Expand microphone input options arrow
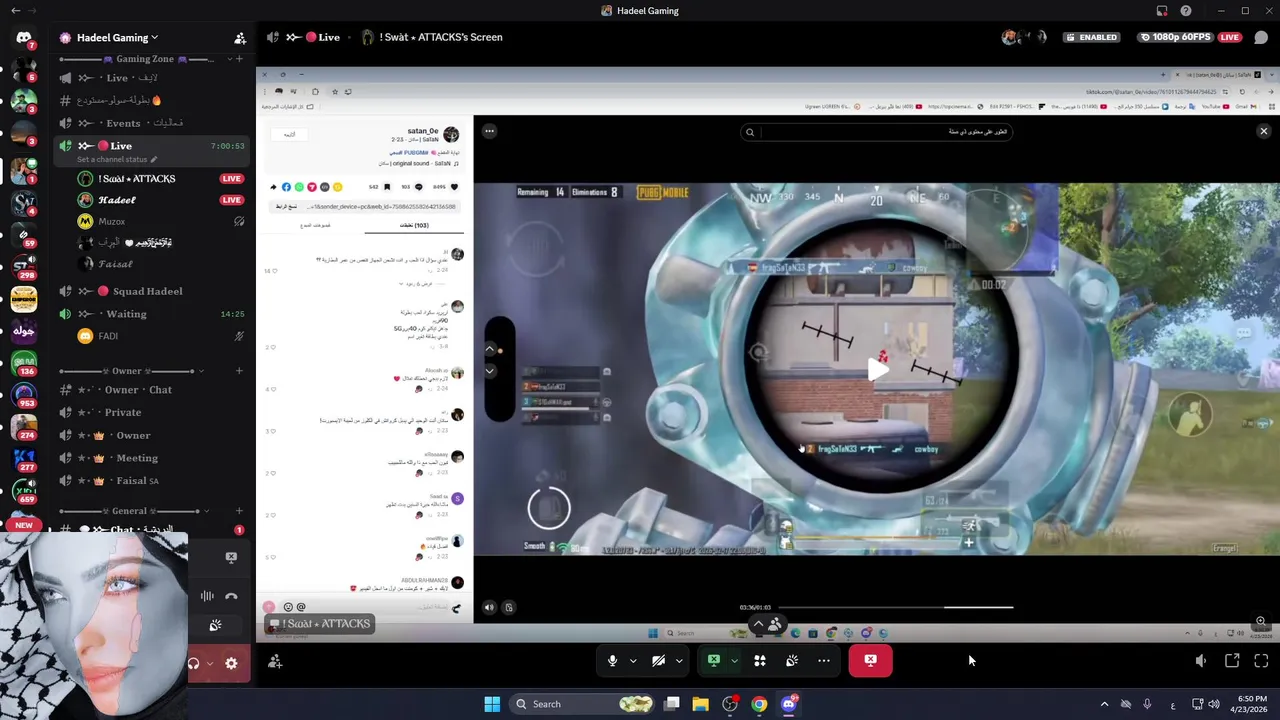The height and width of the screenshot is (720, 1280). 633,661
